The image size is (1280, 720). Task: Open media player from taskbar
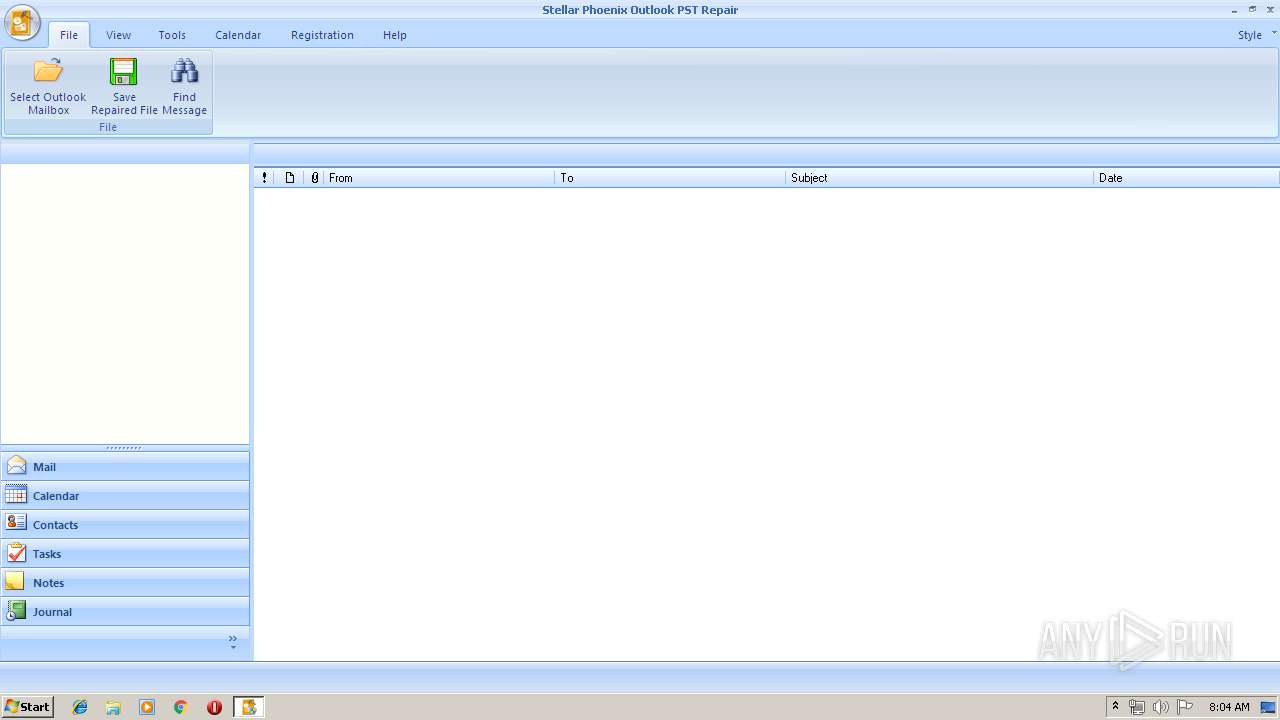[147, 707]
